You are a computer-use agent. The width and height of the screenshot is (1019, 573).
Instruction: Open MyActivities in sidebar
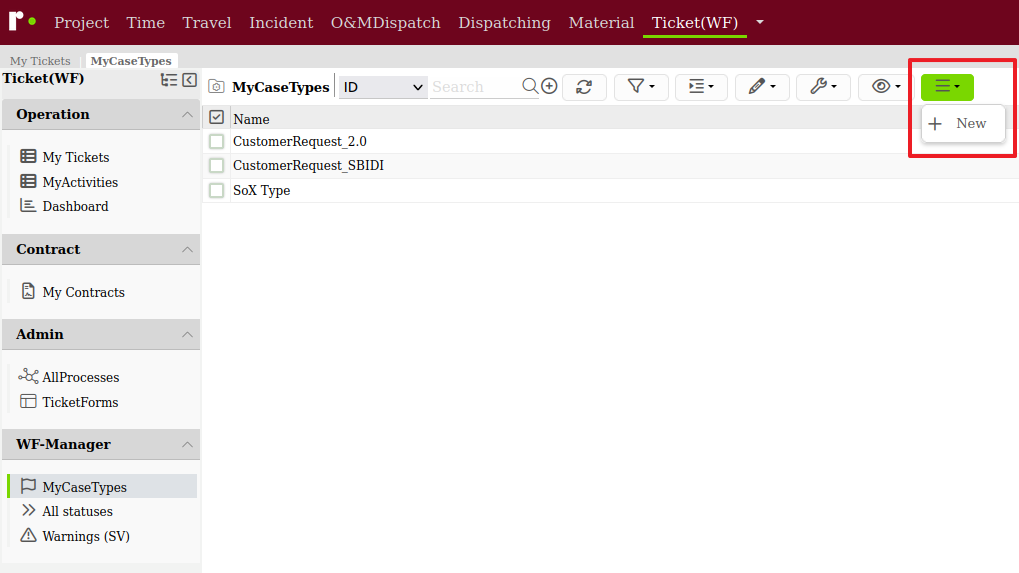click(81, 183)
